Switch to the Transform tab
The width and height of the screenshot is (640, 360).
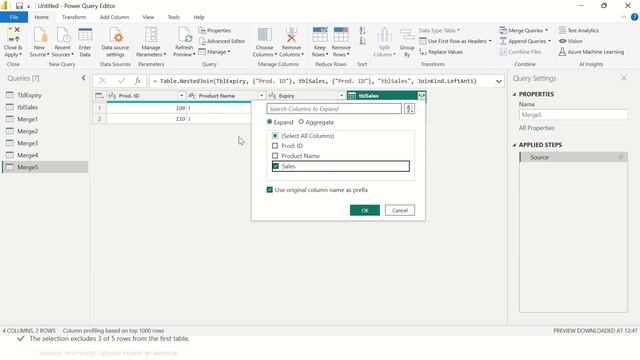point(74,17)
